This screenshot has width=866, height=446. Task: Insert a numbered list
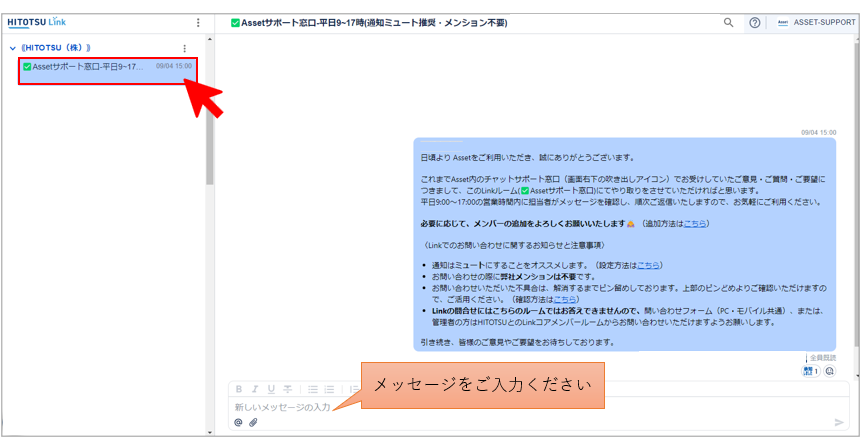point(329,389)
